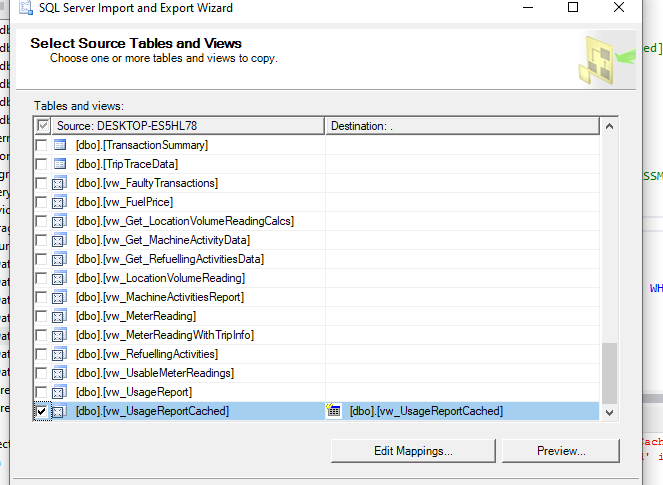Select the [dbo].[vw_UsageReport] row text
Viewport: 663px width, 485px height.
coord(134,392)
